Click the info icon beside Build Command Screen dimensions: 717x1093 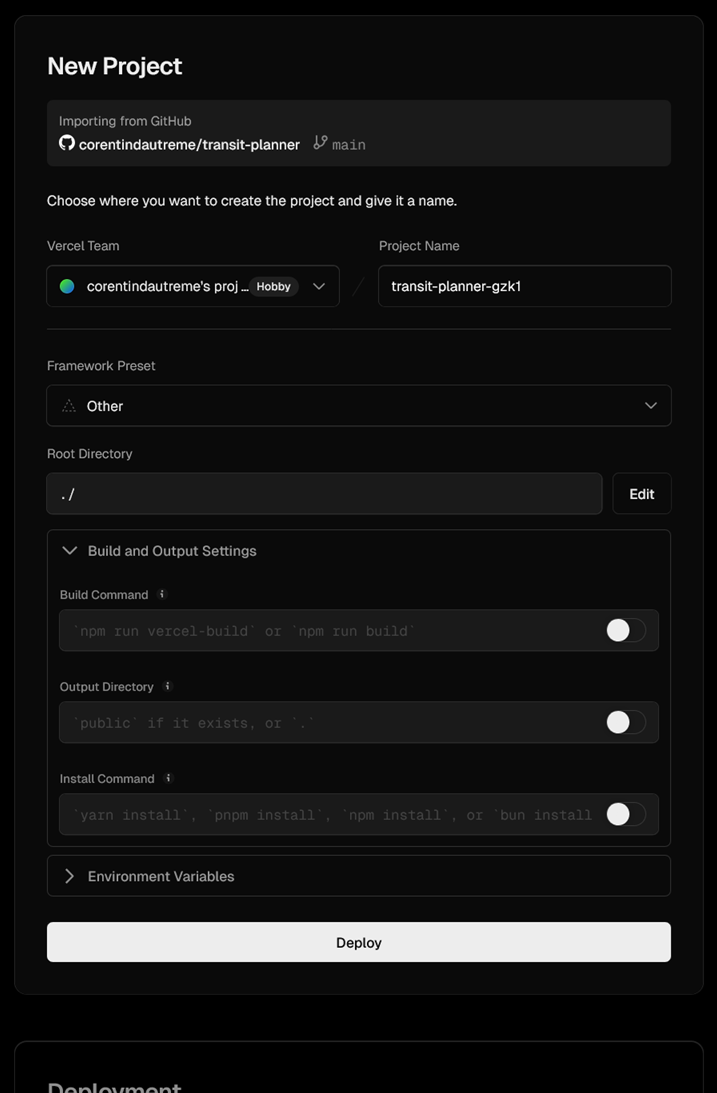(162, 594)
